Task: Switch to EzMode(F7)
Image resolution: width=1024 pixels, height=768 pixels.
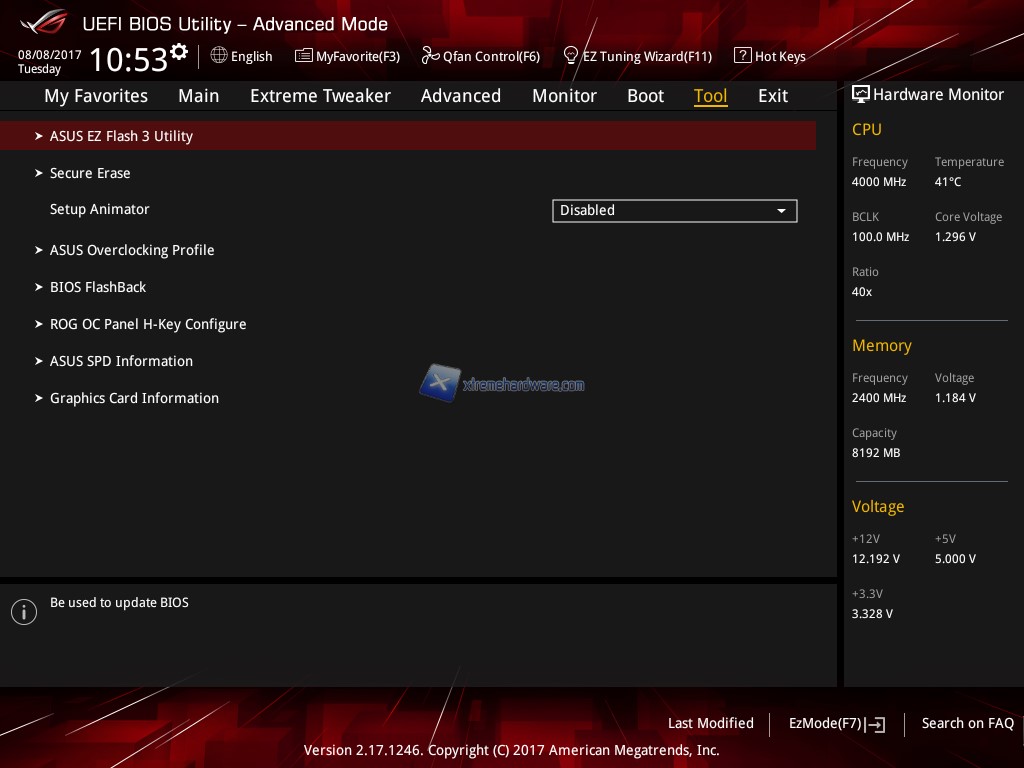Action: click(836, 724)
